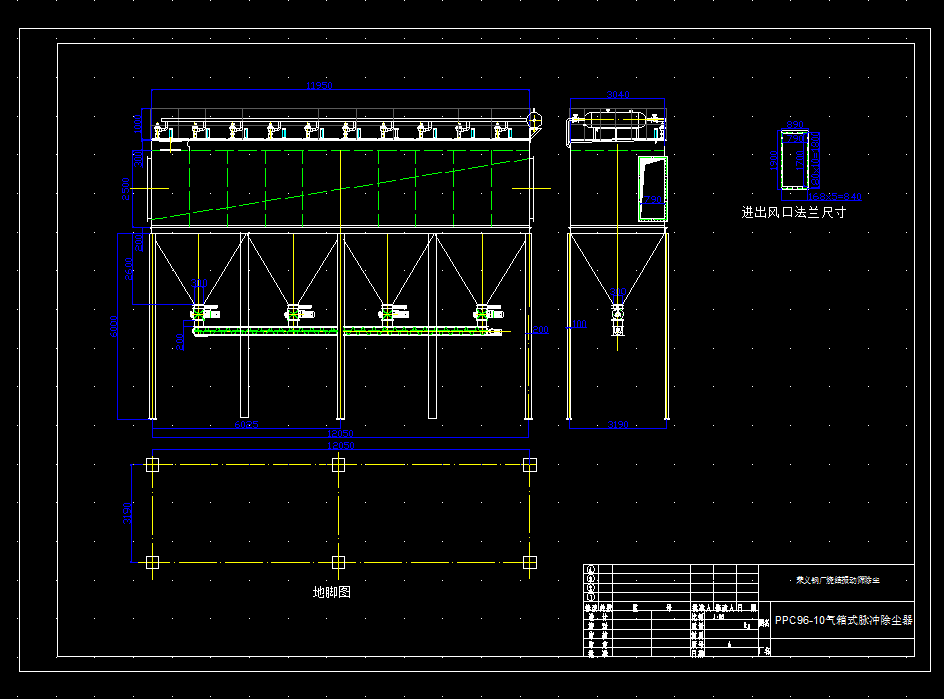Select the 890 flange width dimension
944x699 pixels.
[x=795, y=125]
